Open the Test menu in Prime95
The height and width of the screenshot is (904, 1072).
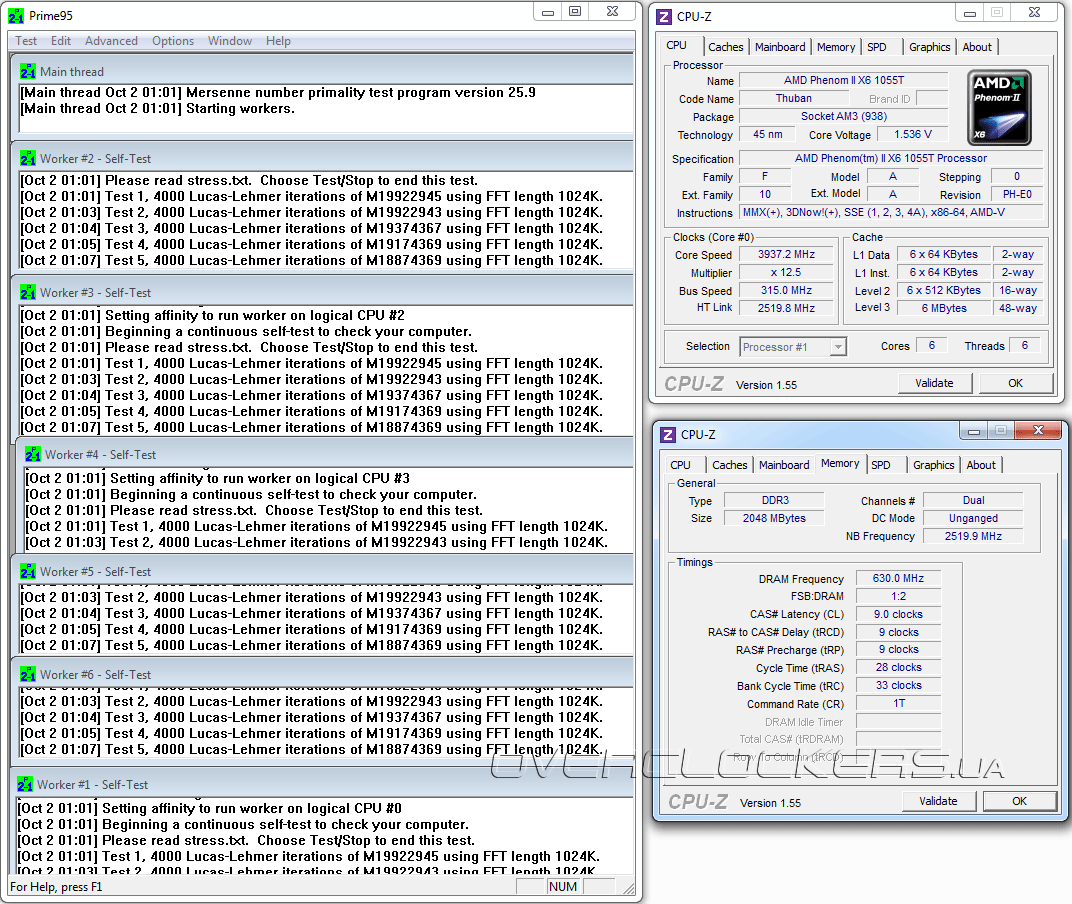[x=26, y=41]
